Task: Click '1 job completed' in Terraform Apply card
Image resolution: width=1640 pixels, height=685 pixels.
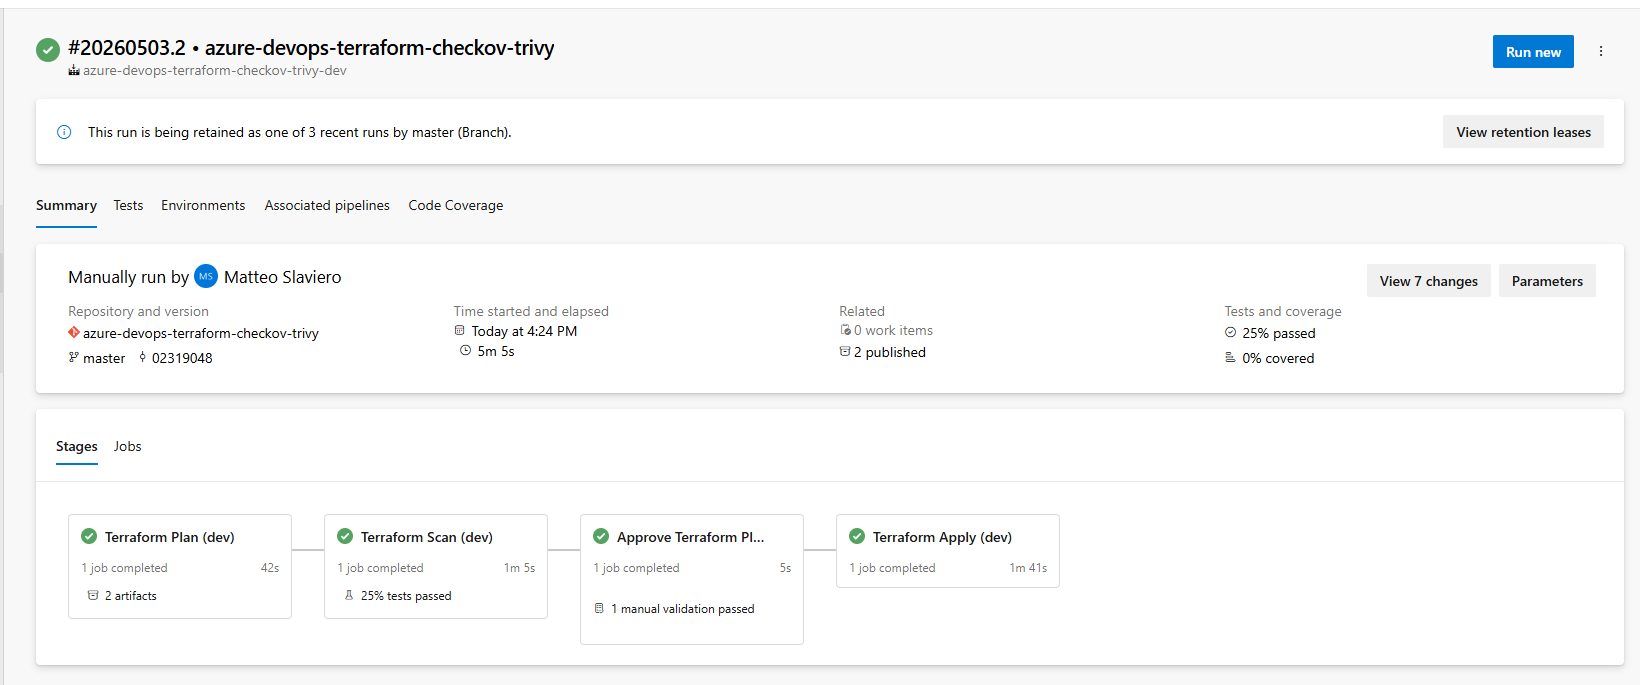Action: [x=893, y=568]
